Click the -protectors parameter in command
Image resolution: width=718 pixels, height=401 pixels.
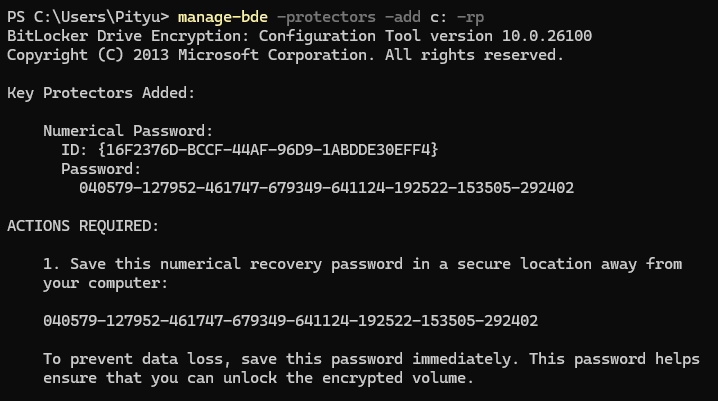tap(326, 17)
